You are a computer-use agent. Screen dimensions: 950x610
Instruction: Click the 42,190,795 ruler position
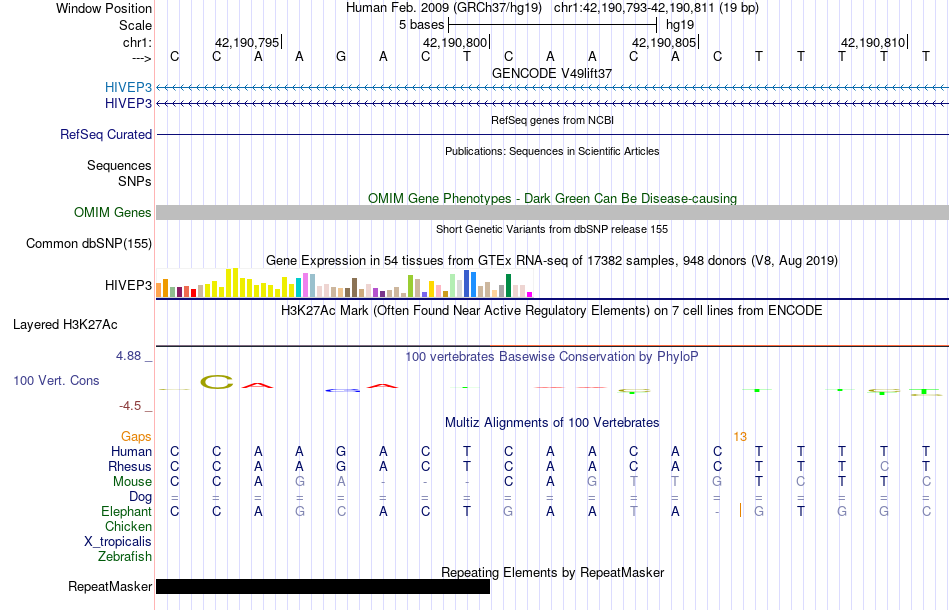pos(247,42)
